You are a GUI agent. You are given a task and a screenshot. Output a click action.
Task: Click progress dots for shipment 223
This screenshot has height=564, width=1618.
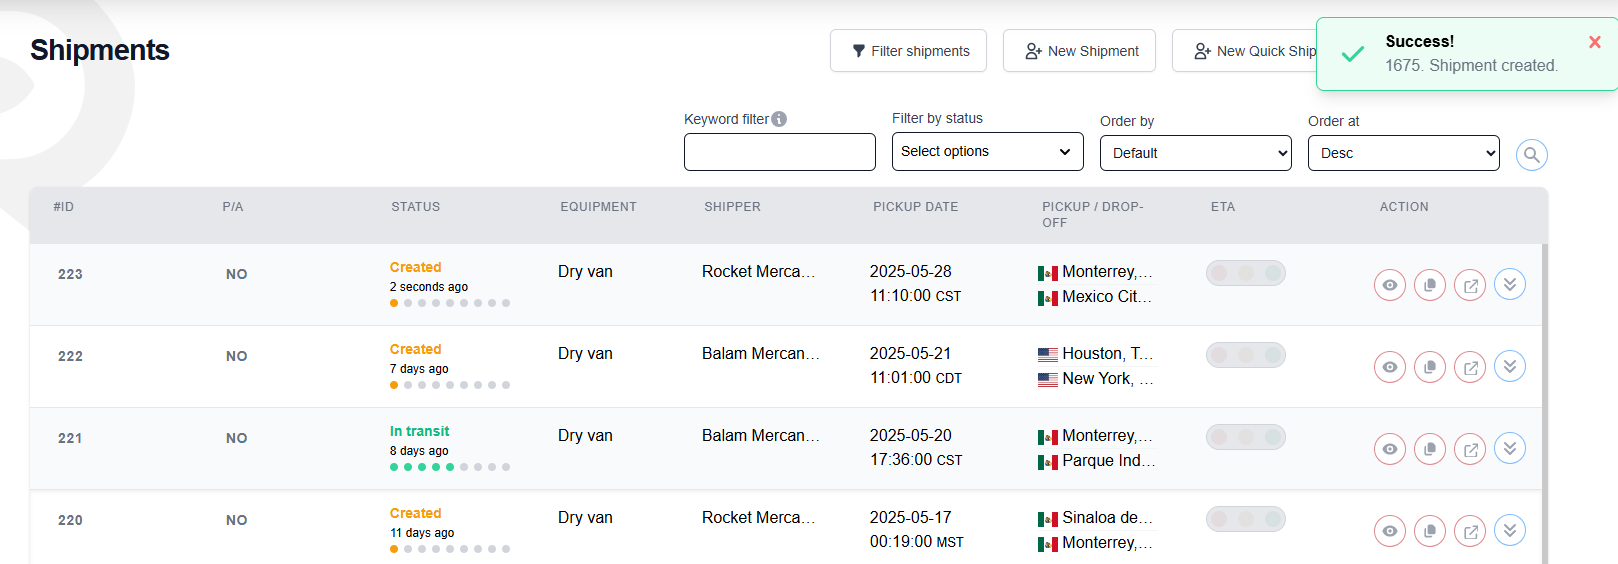coord(450,303)
